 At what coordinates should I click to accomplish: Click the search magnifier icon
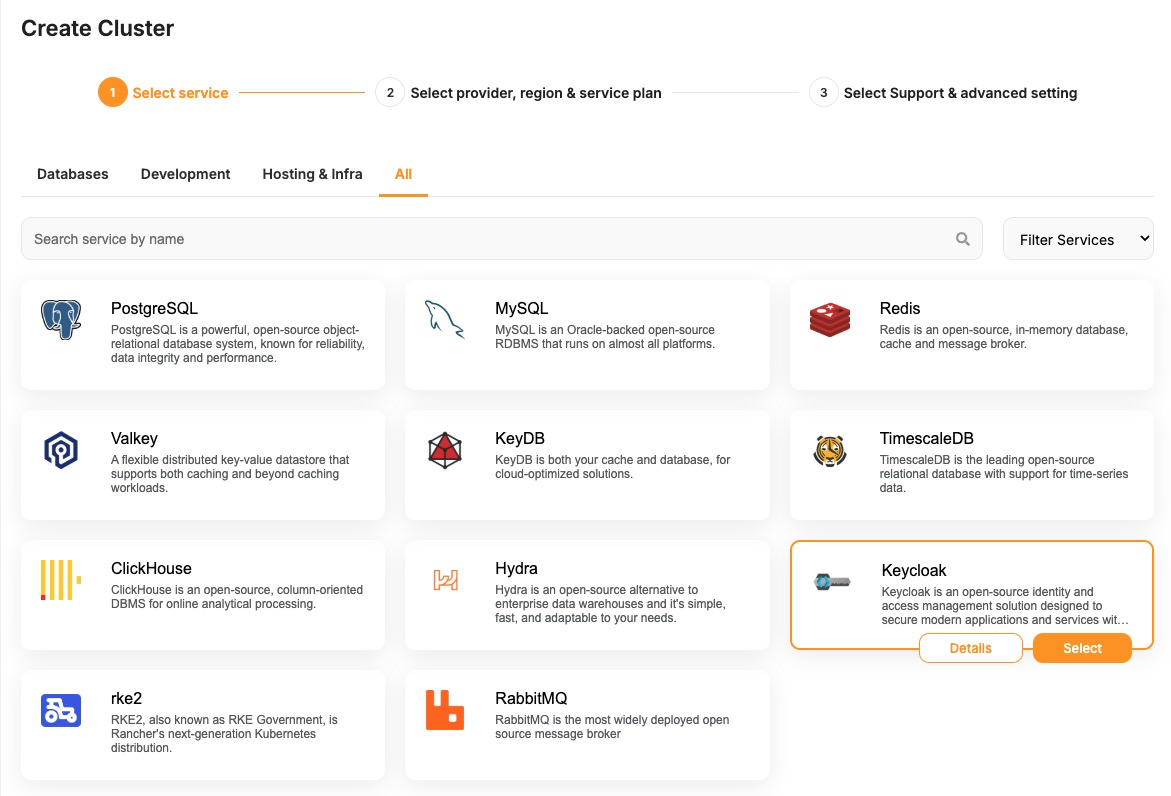pyautogui.click(x=963, y=239)
